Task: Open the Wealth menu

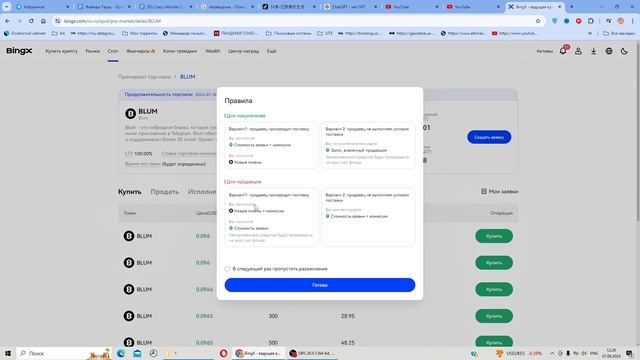Action: point(213,51)
